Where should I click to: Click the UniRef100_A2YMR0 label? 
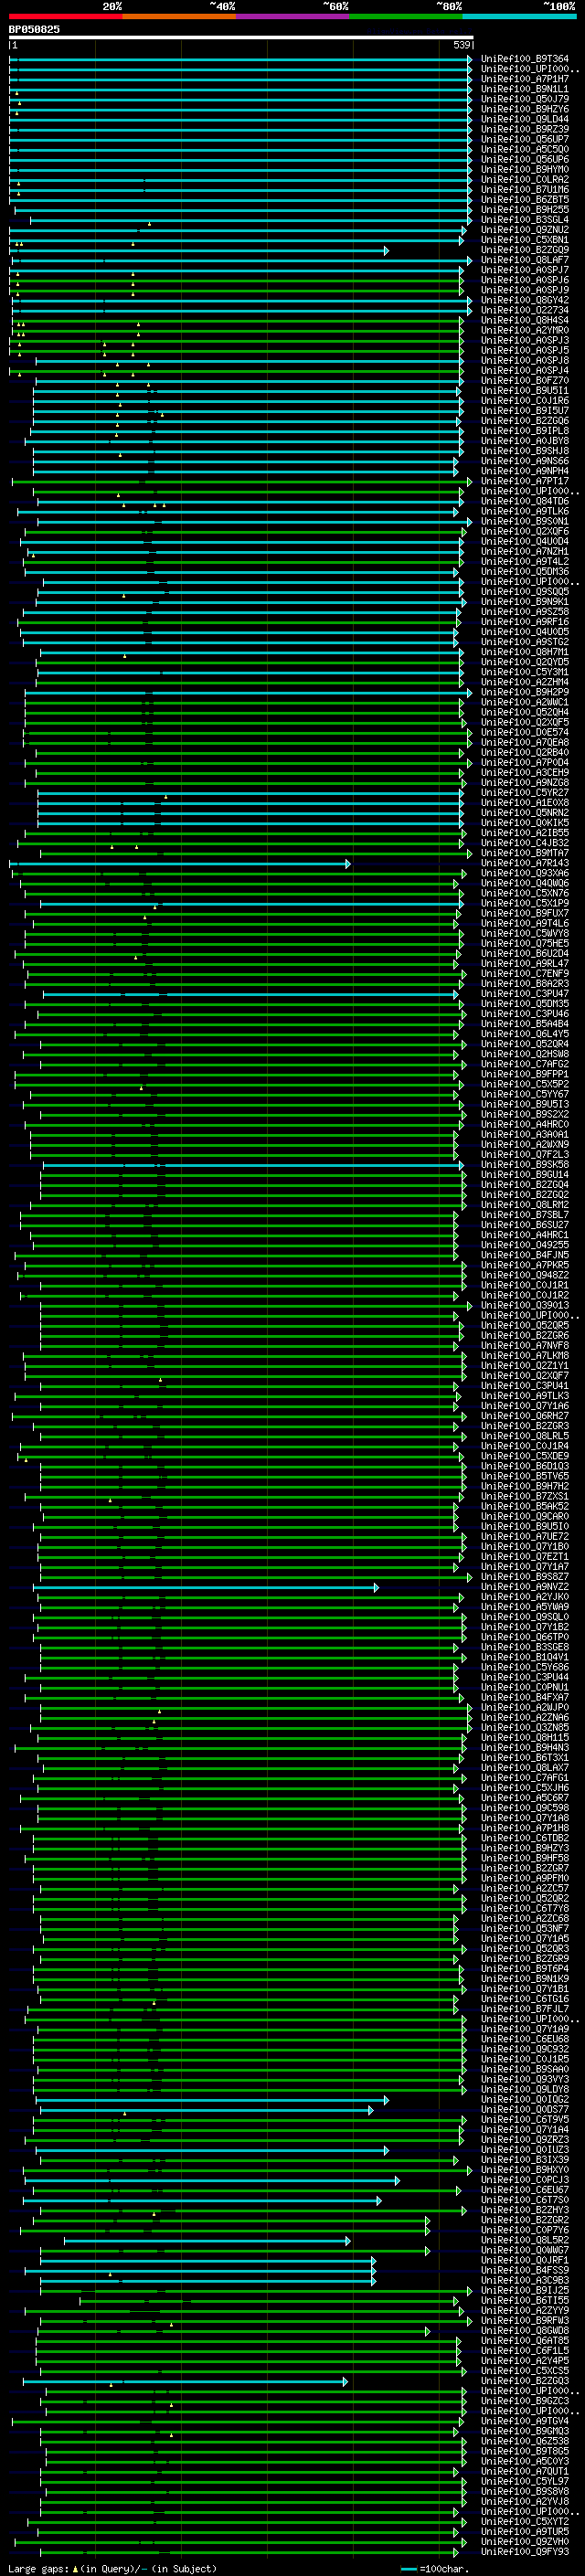pos(525,330)
